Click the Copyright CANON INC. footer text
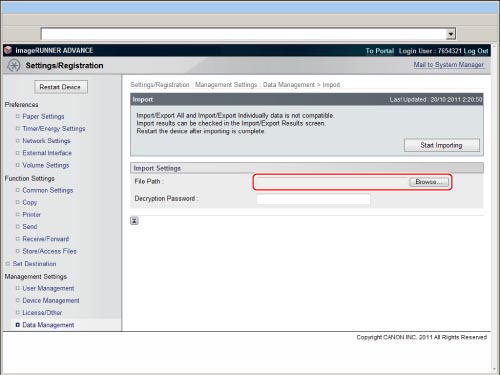 (x=422, y=337)
